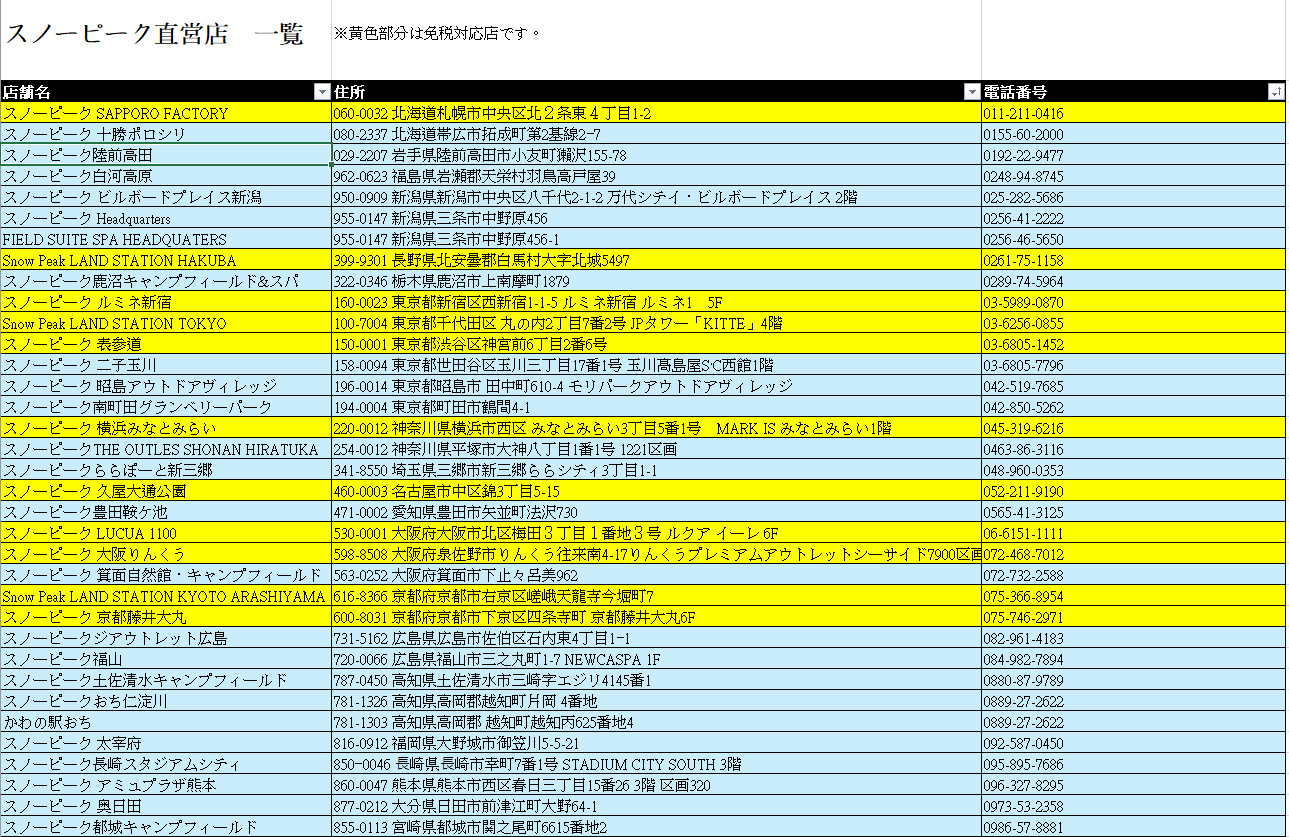This screenshot has width=1289, height=837.
Task: Click Snow Peak LAND STATION HAKUBA
Action: point(166,261)
